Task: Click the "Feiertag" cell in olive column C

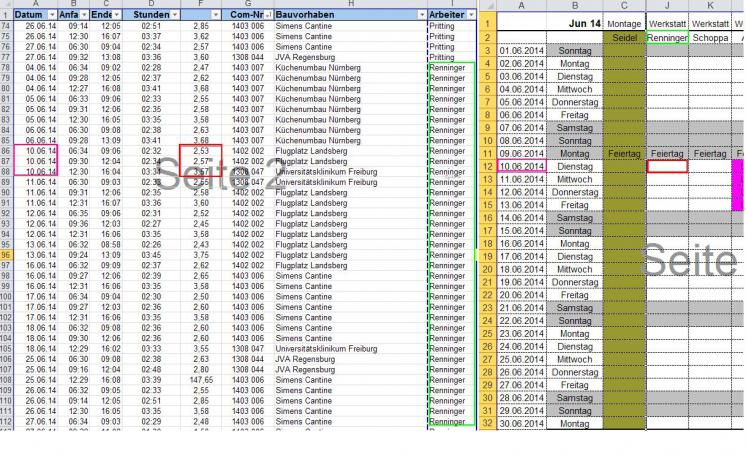Action: (624, 154)
